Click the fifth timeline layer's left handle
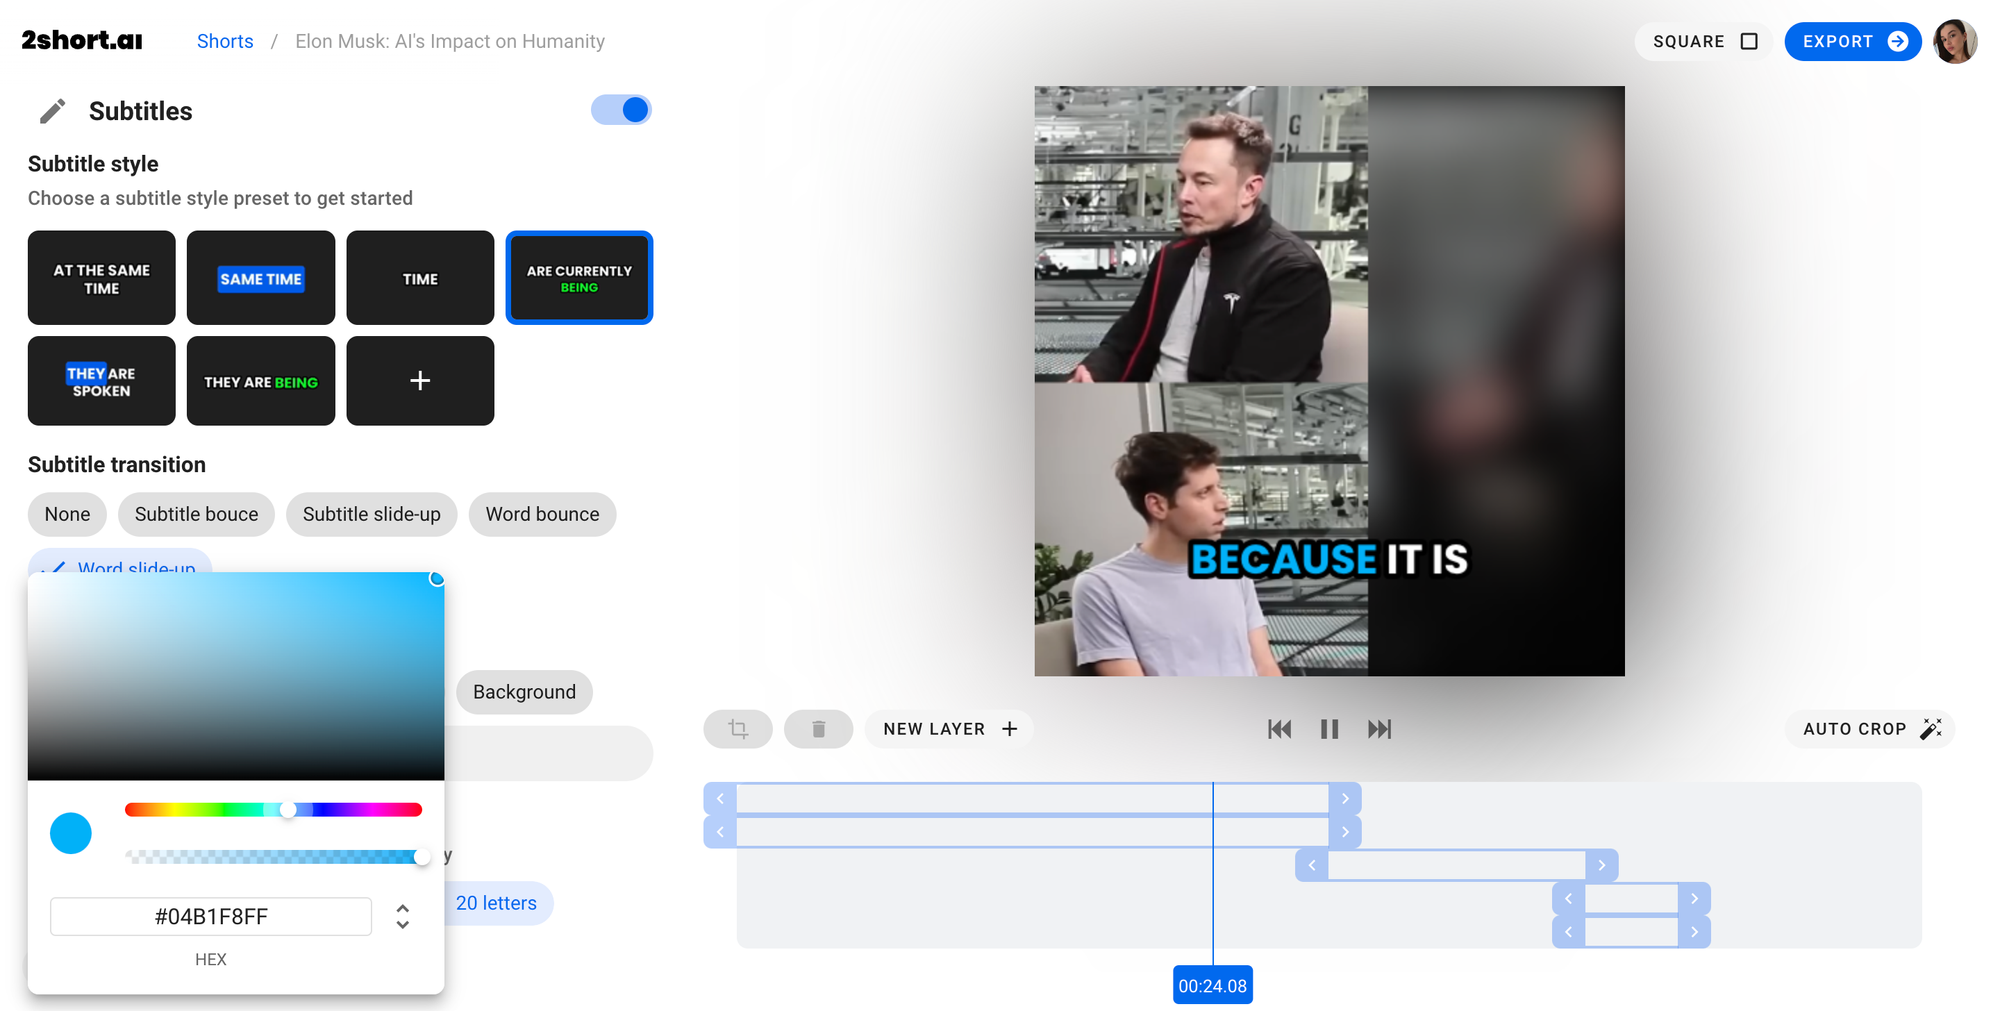The width and height of the screenshot is (2000, 1011). [x=1568, y=932]
